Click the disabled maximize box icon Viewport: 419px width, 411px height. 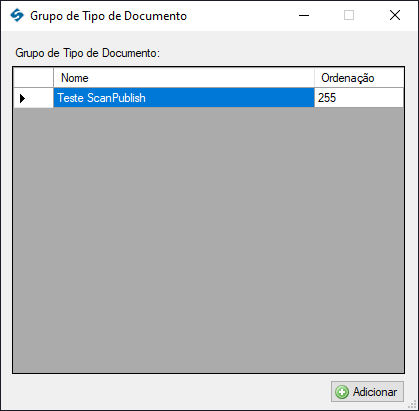coord(349,15)
